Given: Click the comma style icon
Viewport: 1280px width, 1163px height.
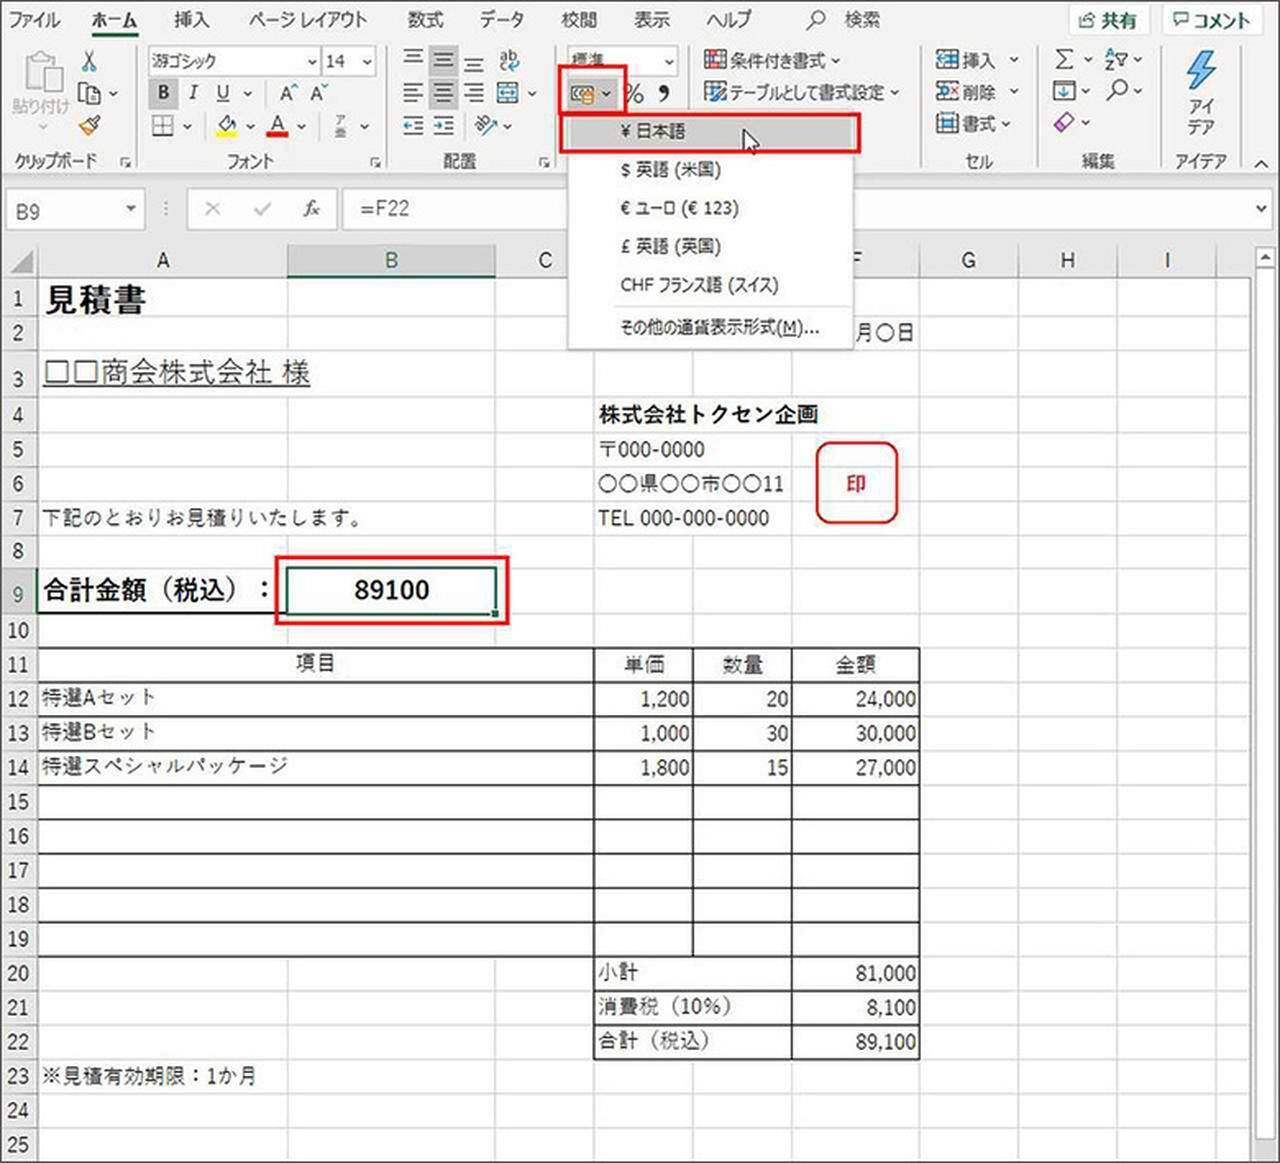Looking at the screenshot, I should click(663, 93).
